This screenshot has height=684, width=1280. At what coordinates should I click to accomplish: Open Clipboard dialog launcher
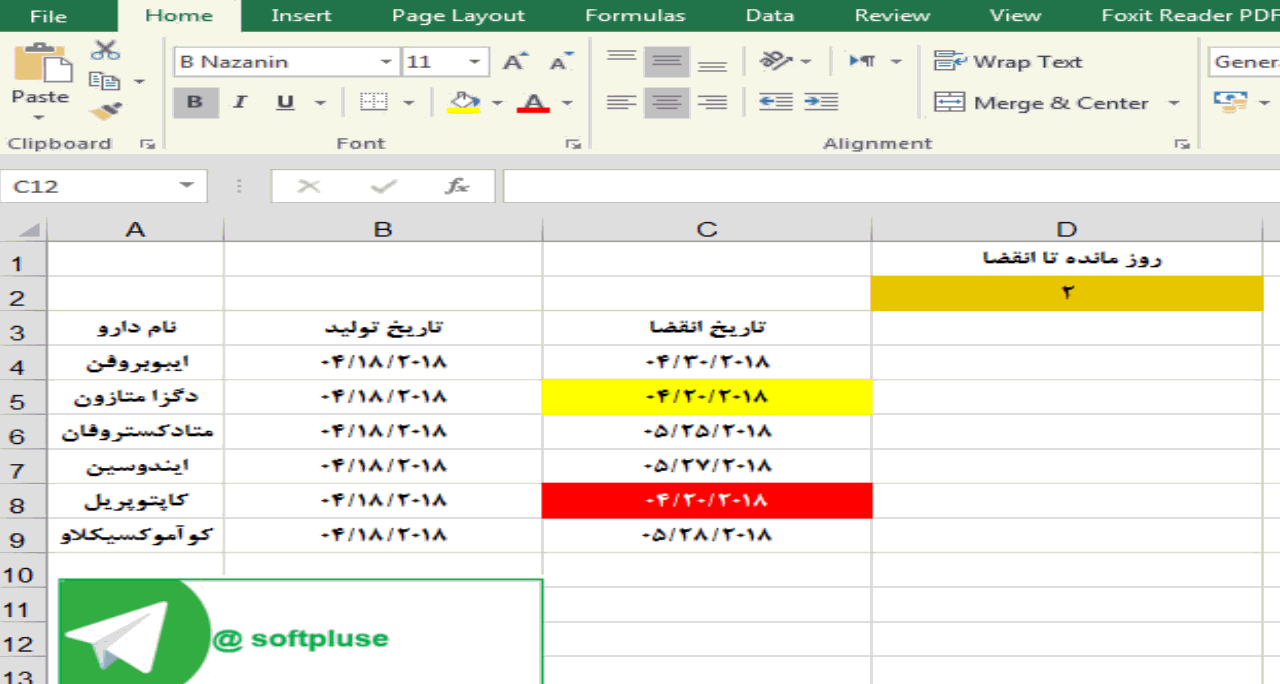[148, 145]
